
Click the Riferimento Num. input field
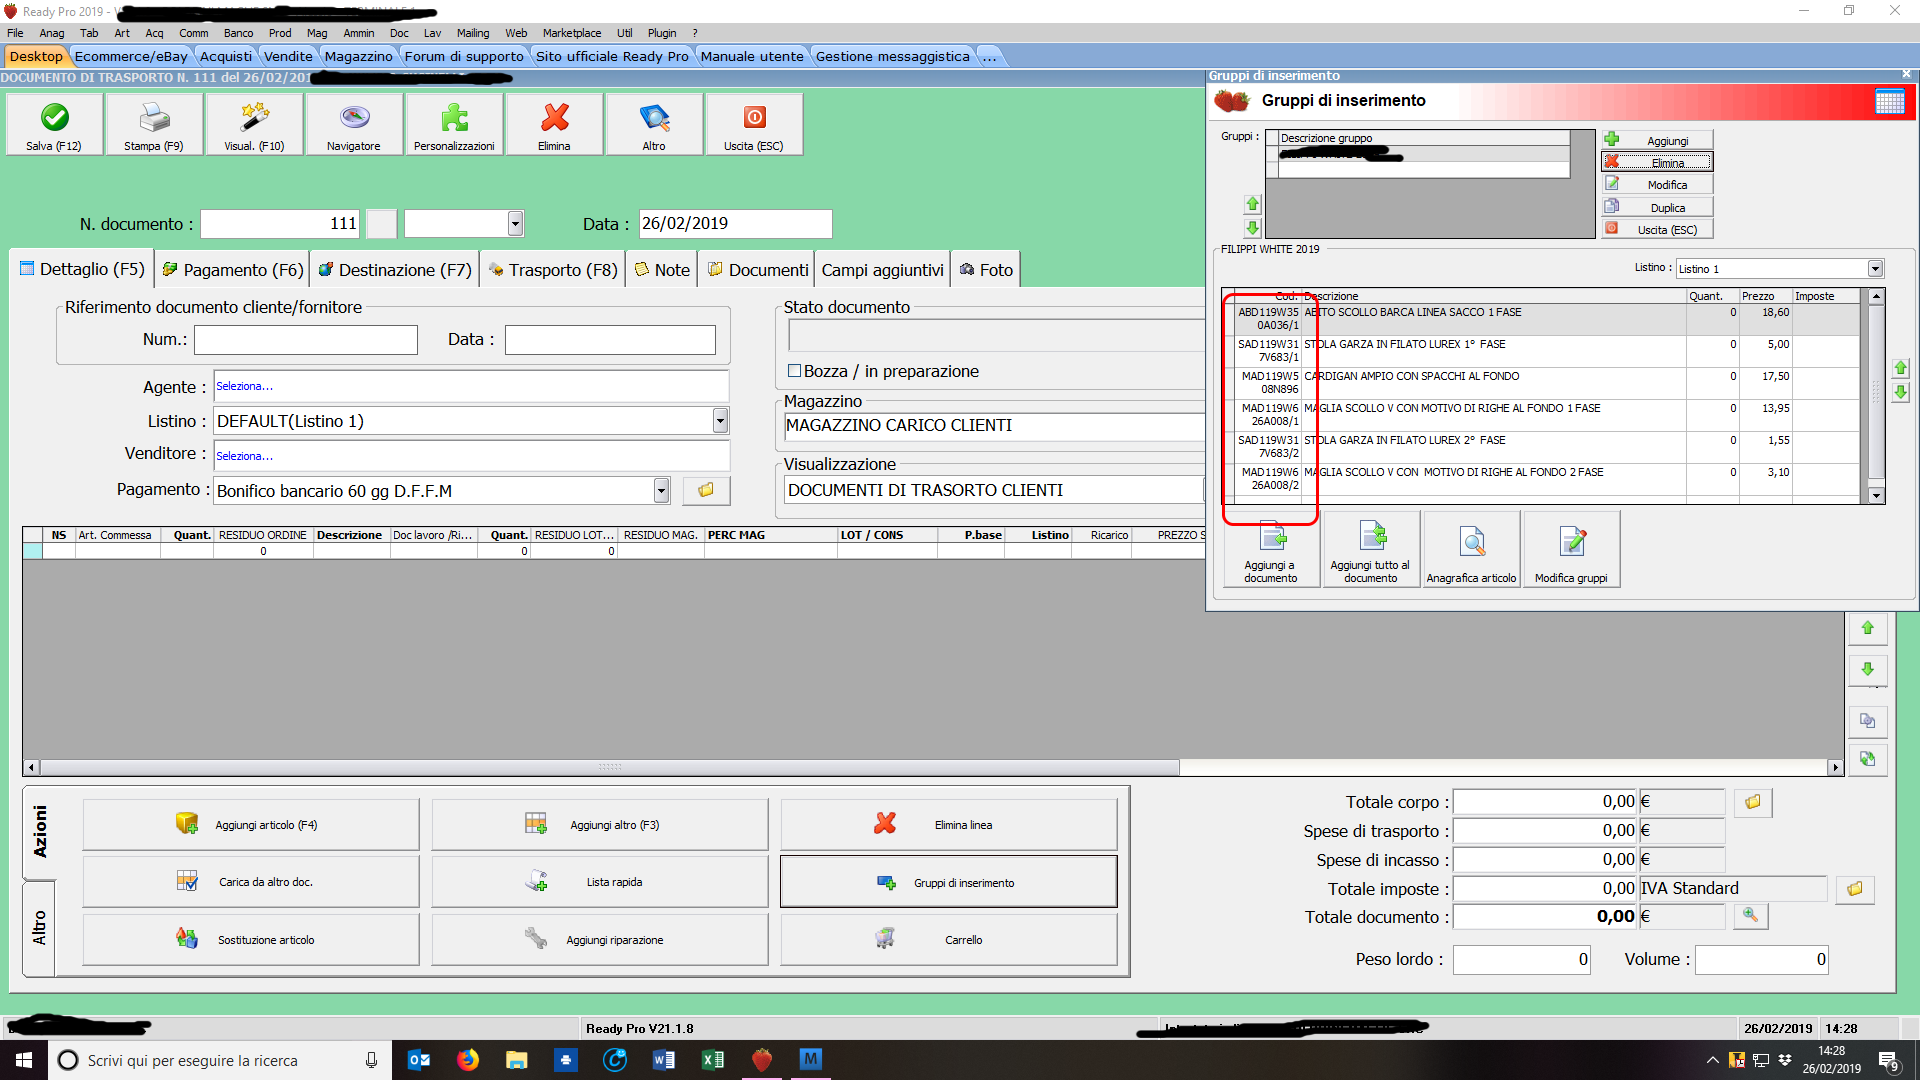click(x=305, y=340)
